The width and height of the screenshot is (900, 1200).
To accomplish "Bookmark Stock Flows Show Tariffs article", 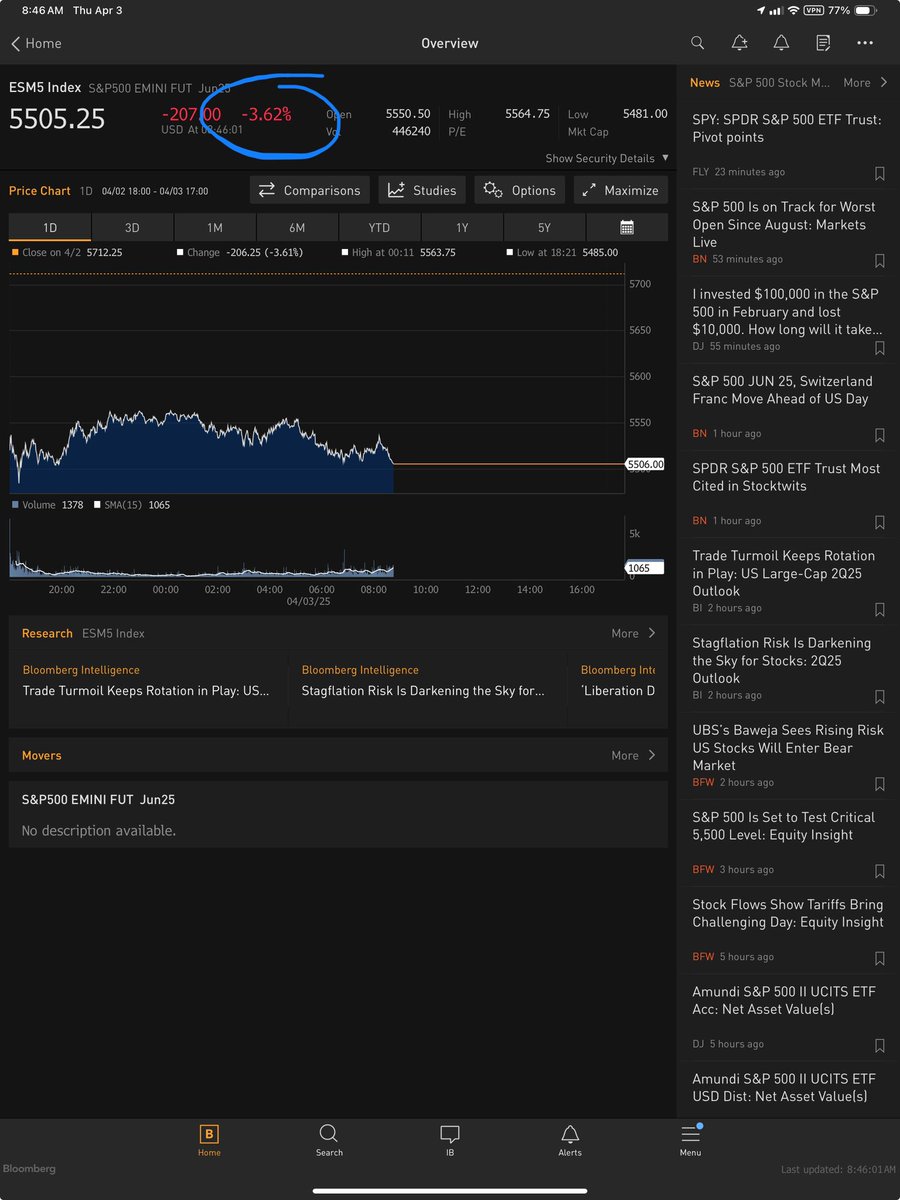I will (x=880, y=957).
